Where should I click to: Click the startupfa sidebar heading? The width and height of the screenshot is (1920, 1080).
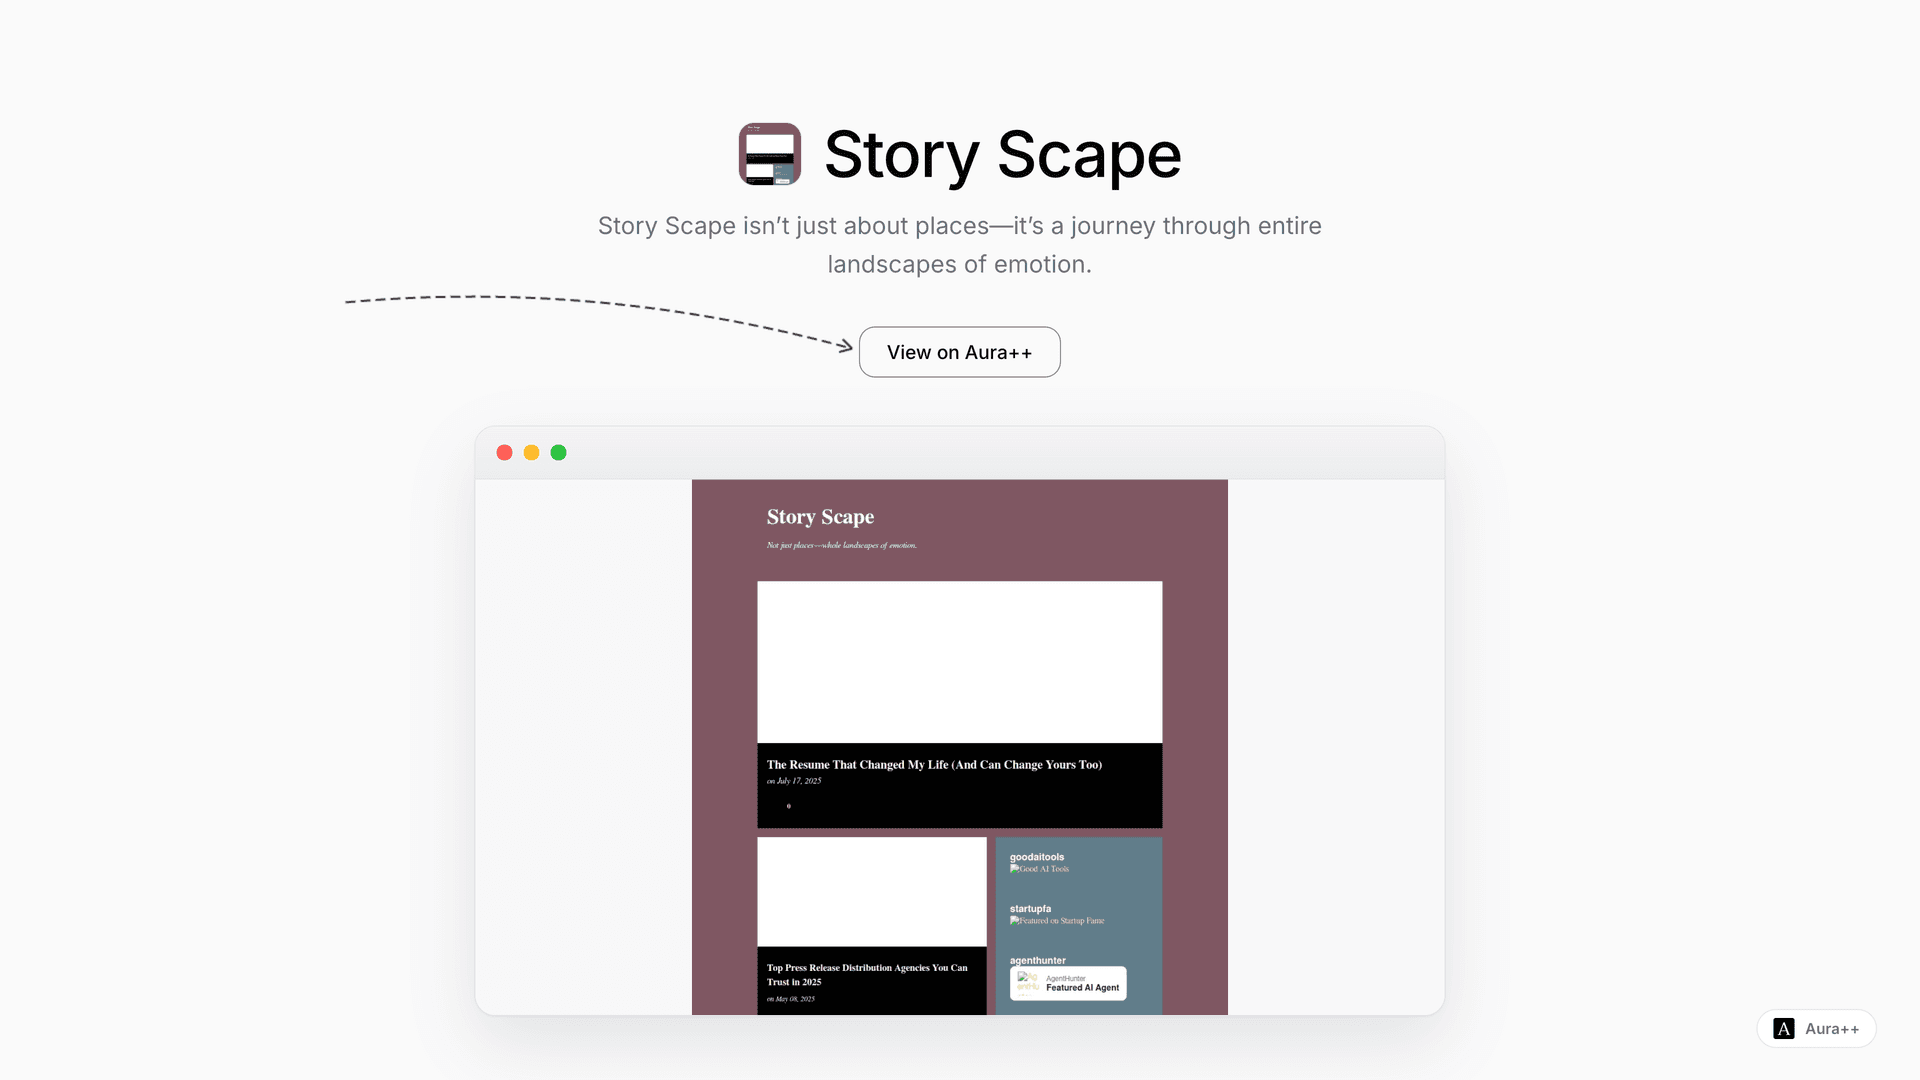pyautogui.click(x=1030, y=909)
